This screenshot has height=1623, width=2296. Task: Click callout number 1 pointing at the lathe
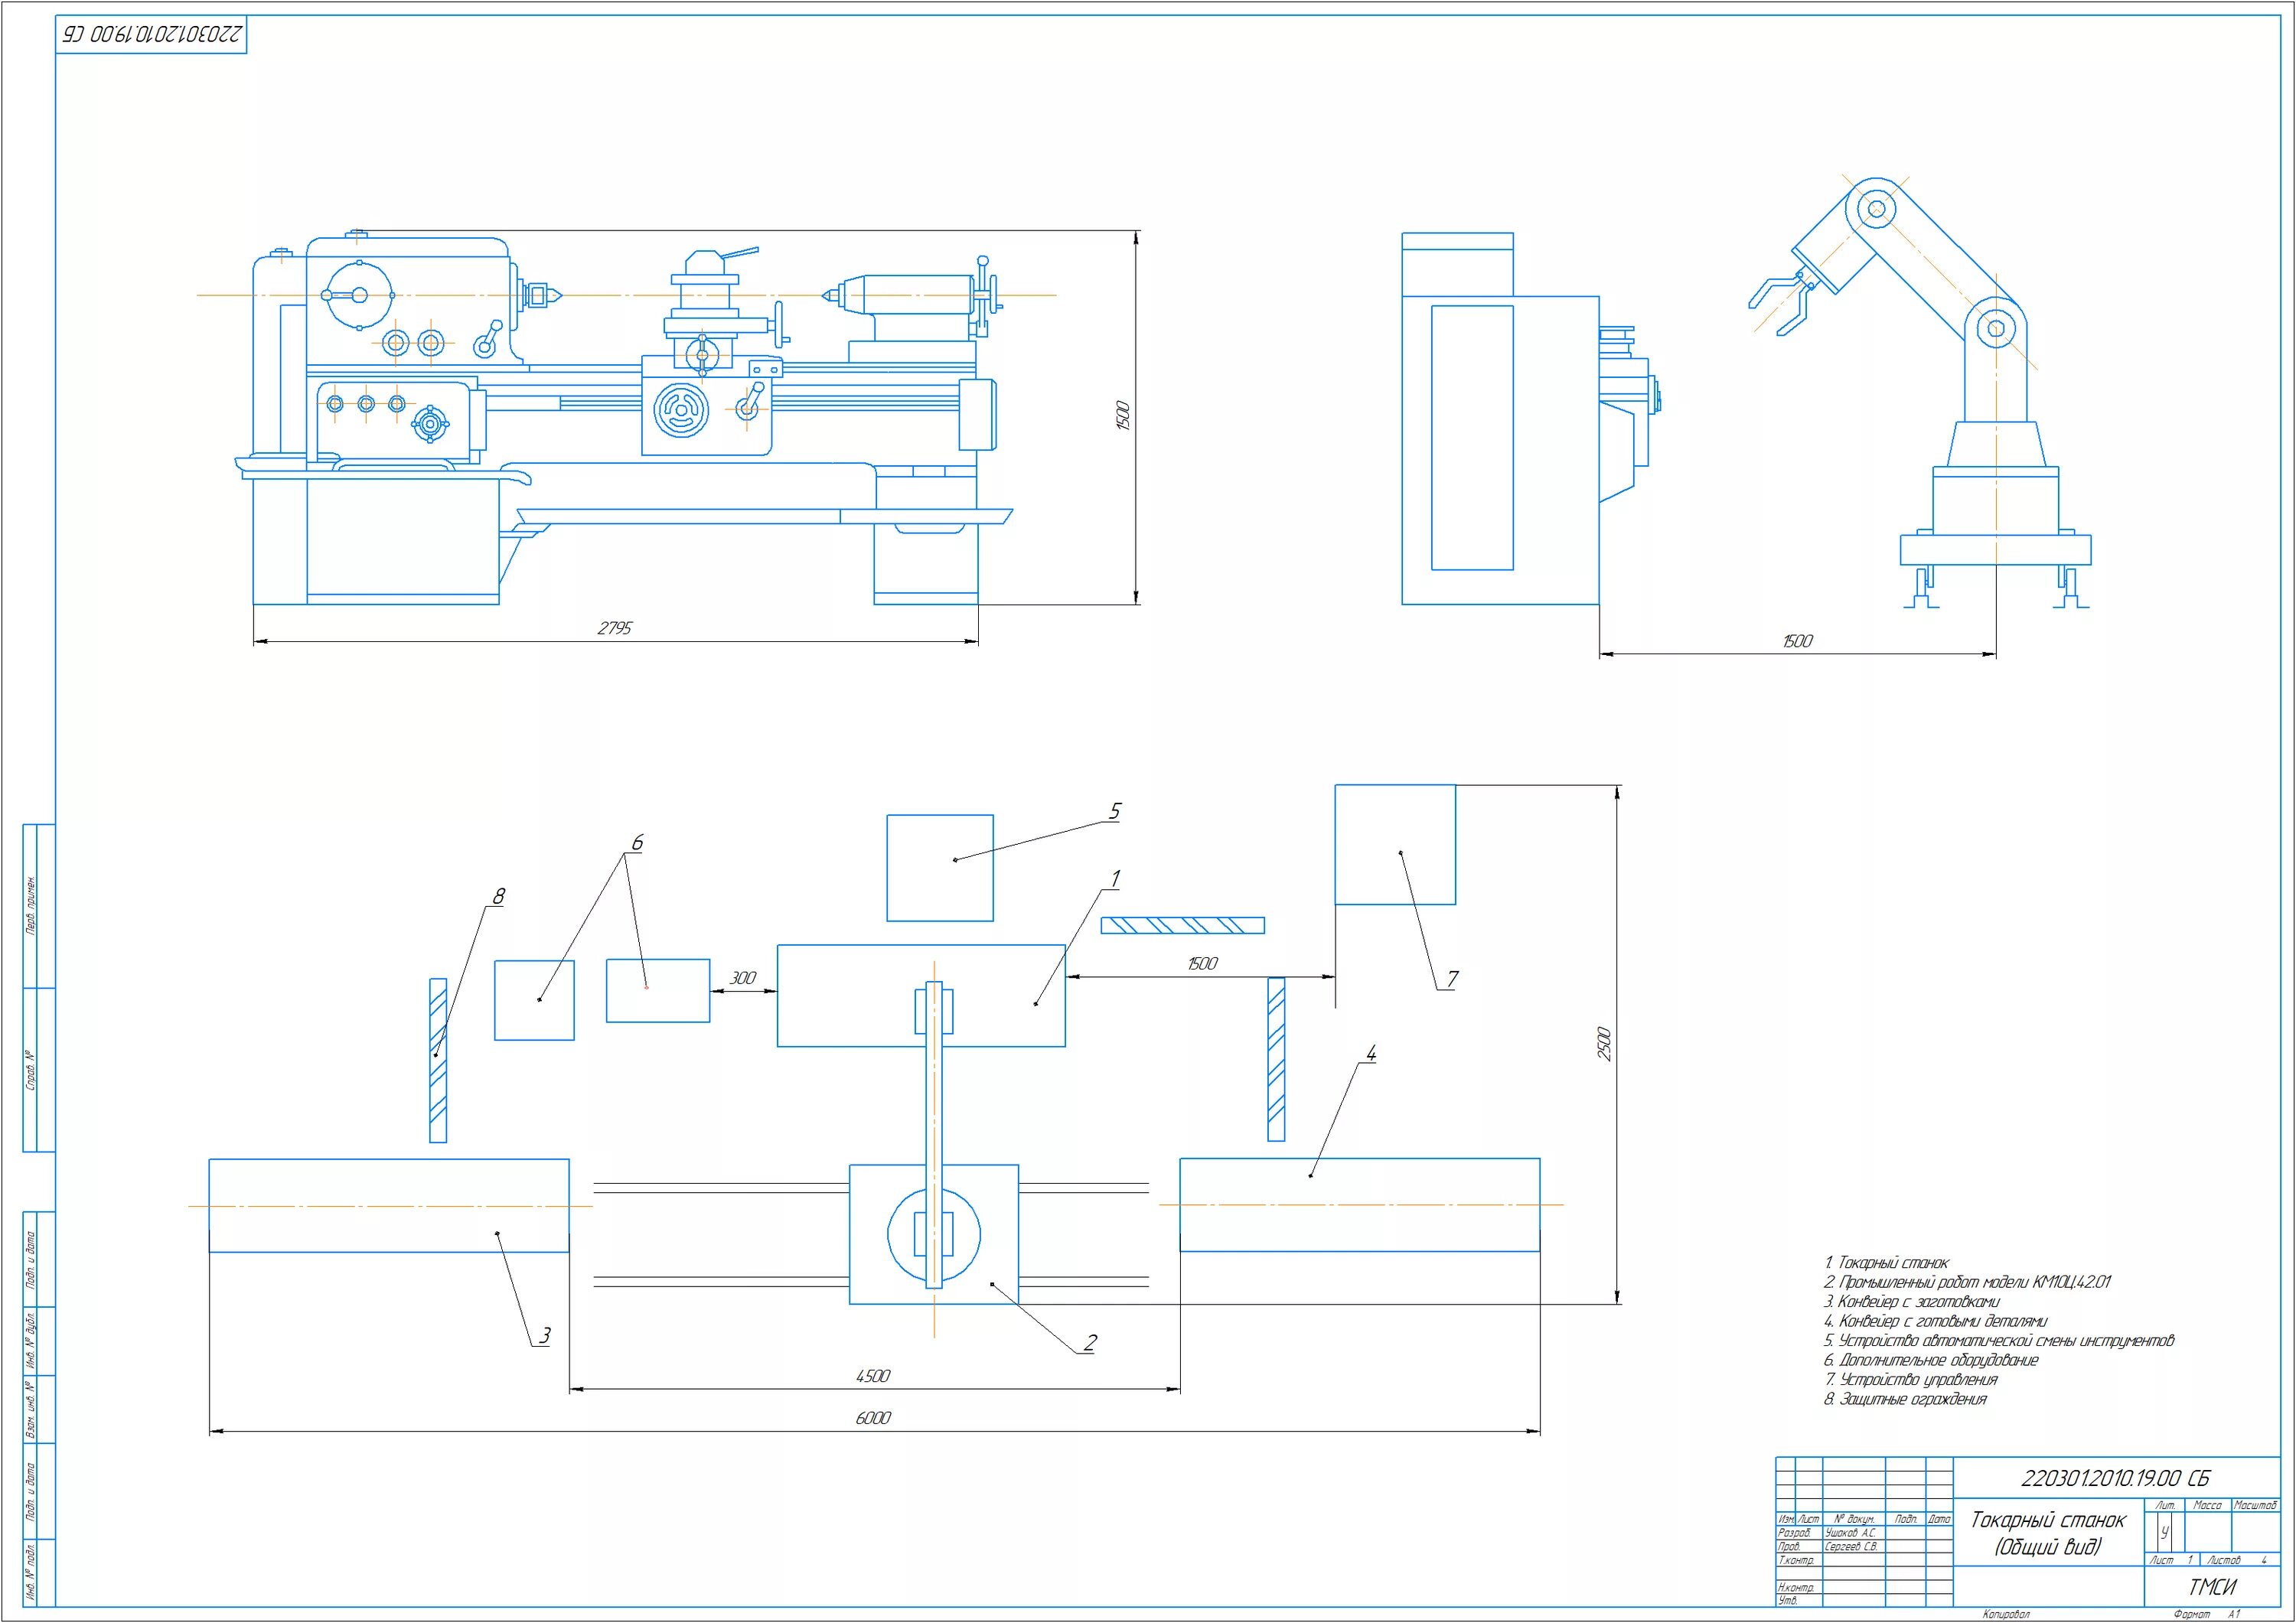click(1115, 878)
